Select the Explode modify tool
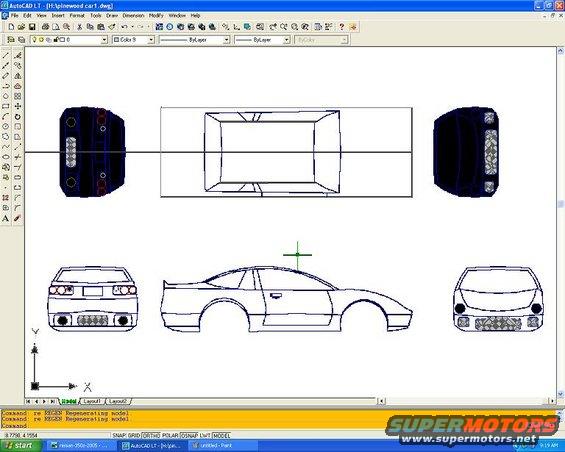The height and width of the screenshot is (452, 565). pos(18,218)
